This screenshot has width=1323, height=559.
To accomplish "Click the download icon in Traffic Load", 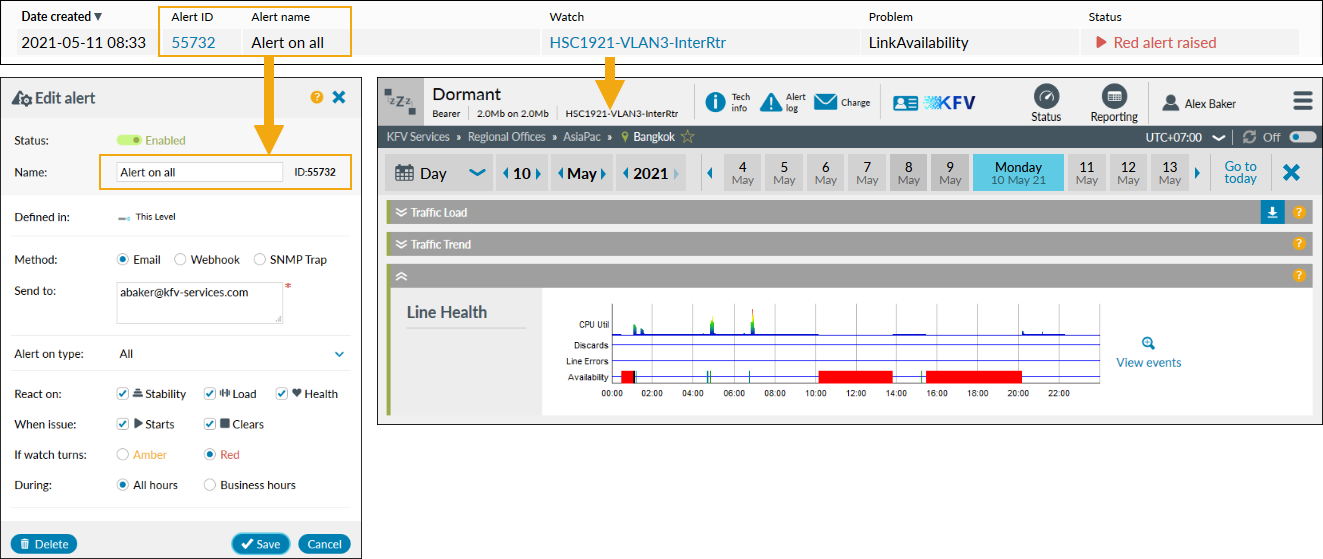I will [1273, 212].
